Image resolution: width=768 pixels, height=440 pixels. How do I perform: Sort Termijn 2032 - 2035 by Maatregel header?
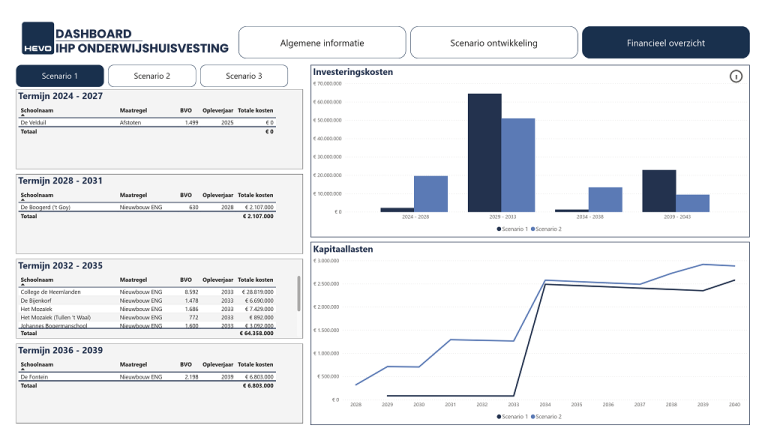click(x=133, y=280)
